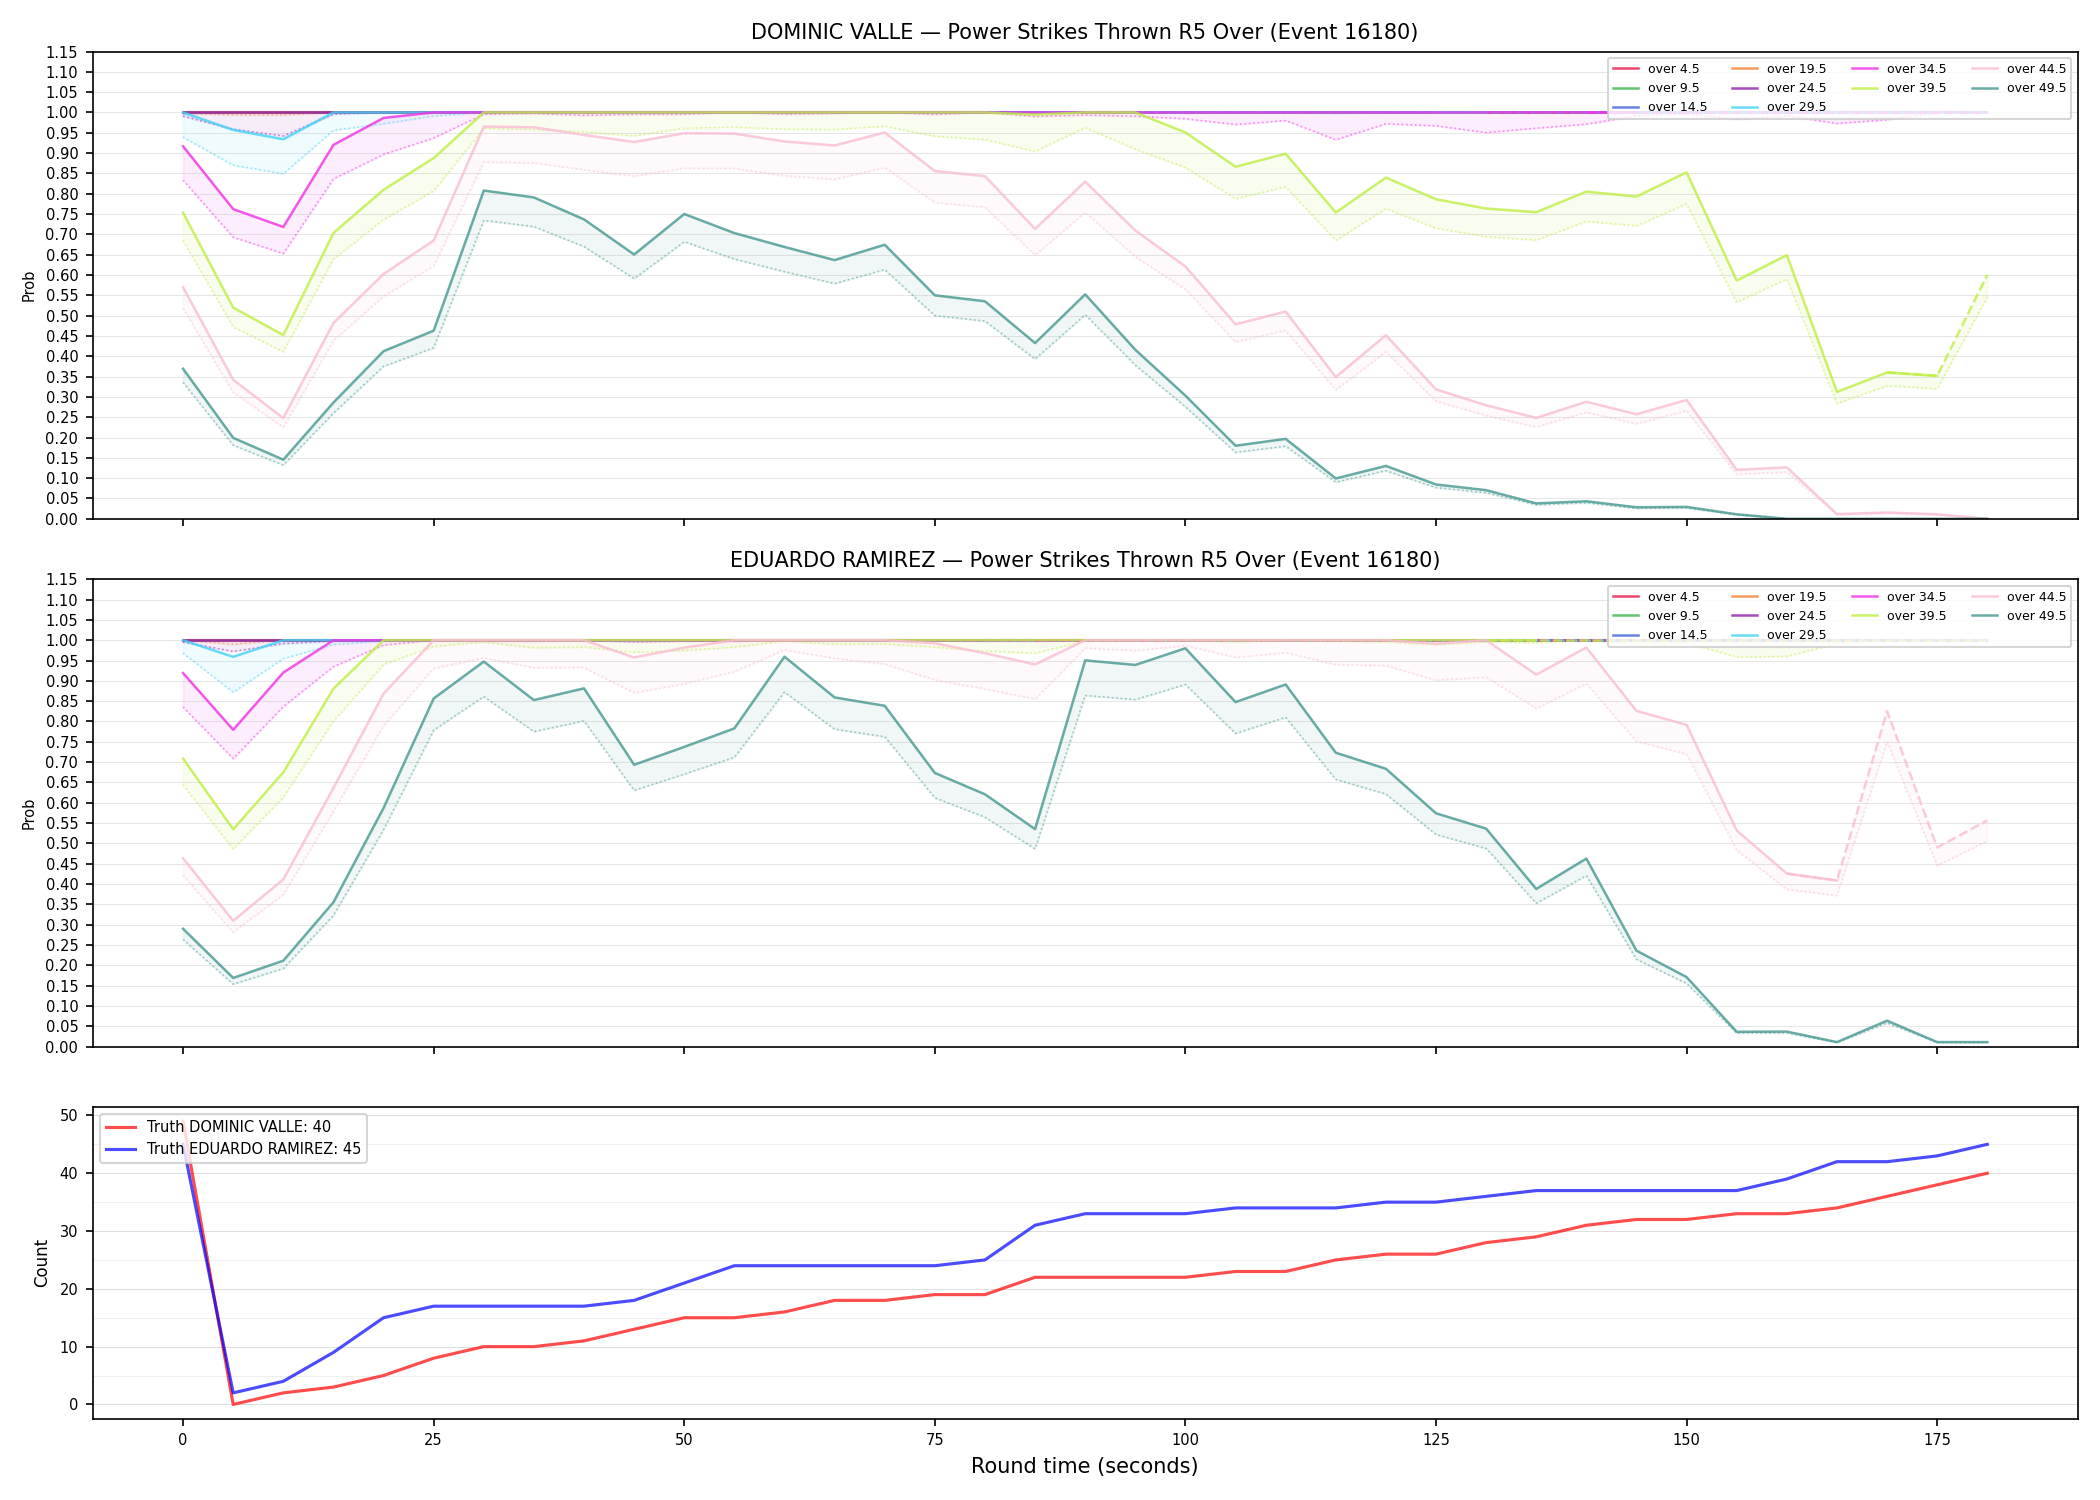
Task: Click the x-axis tick label 25
Action: tap(433, 1440)
